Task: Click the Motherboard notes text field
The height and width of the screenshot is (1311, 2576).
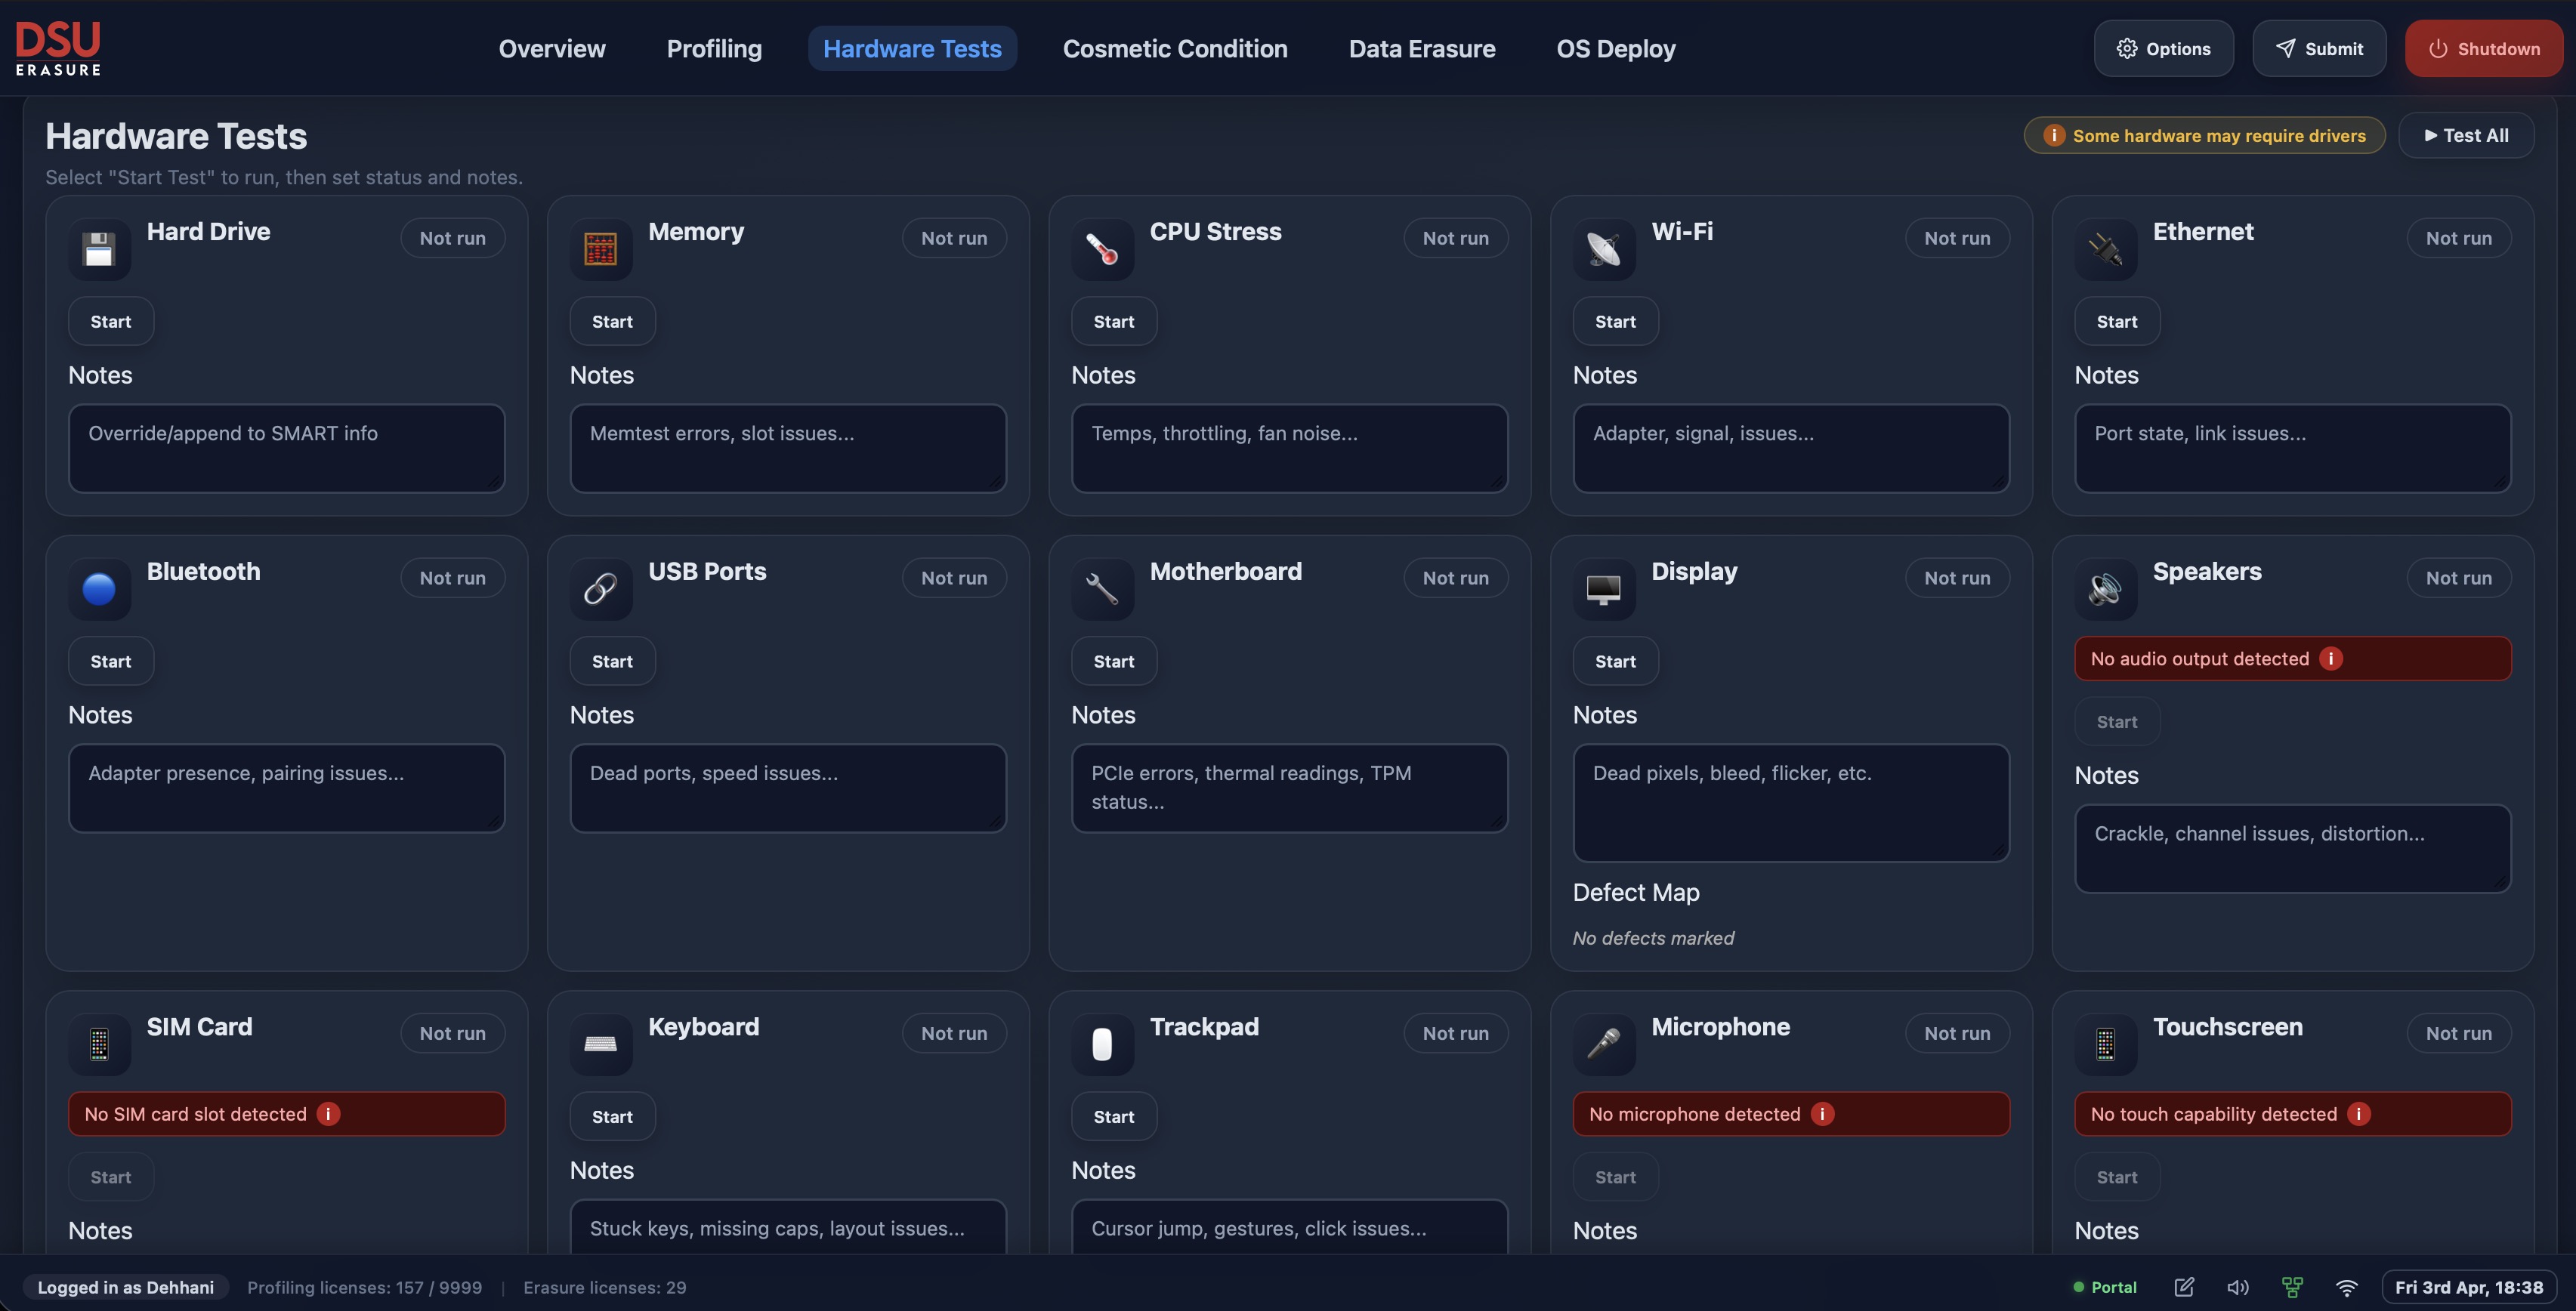Action: pos(1289,788)
